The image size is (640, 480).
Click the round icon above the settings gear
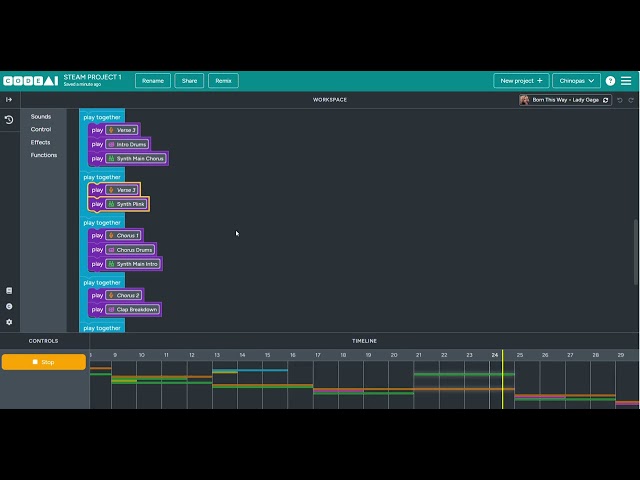[x=9, y=307]
